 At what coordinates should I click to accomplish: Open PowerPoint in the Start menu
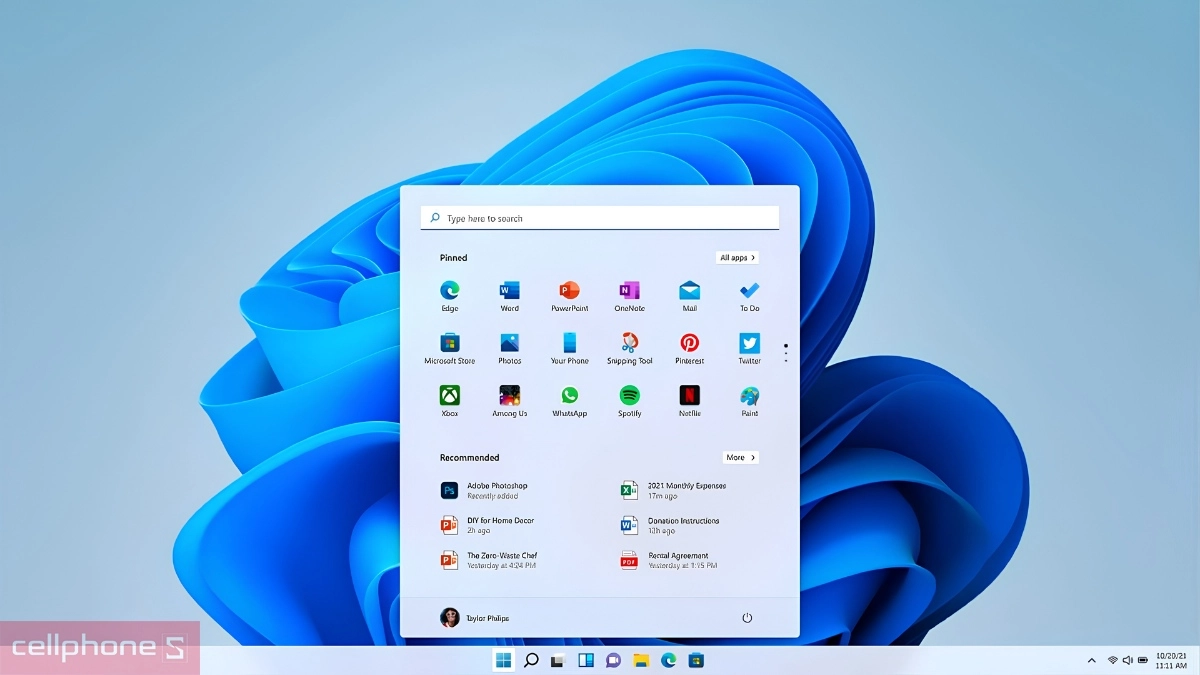pos(570,296)
